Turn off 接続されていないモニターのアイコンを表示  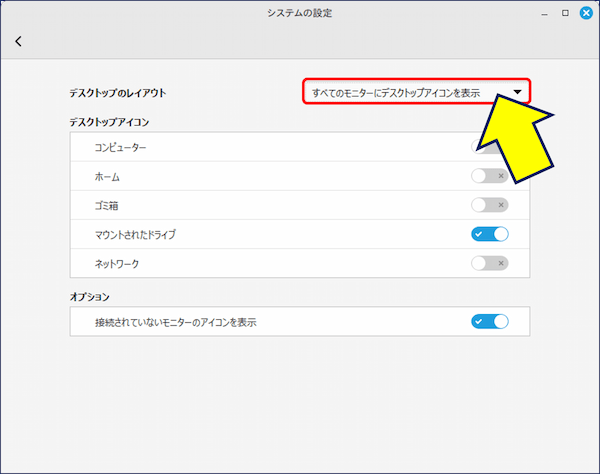(x=490, y=321)
